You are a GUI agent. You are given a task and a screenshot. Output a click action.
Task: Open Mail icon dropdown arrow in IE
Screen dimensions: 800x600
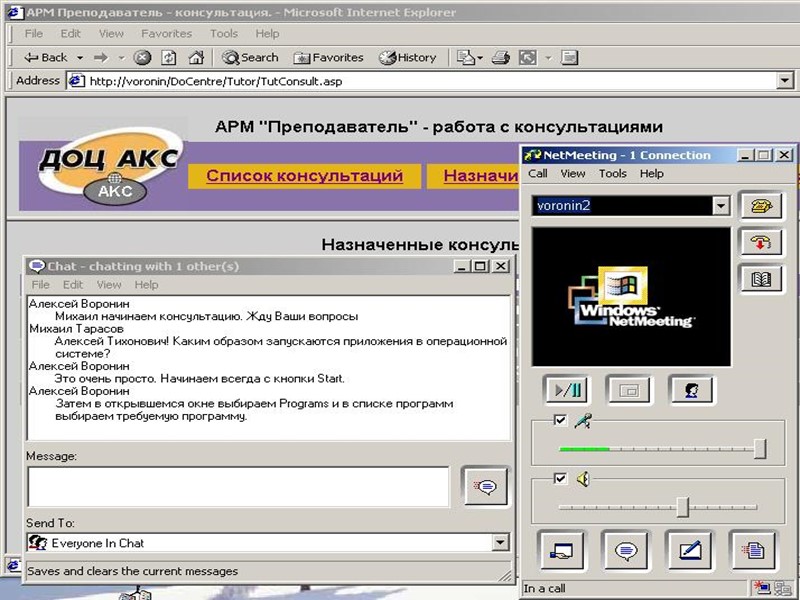click(x=480, y=59)
